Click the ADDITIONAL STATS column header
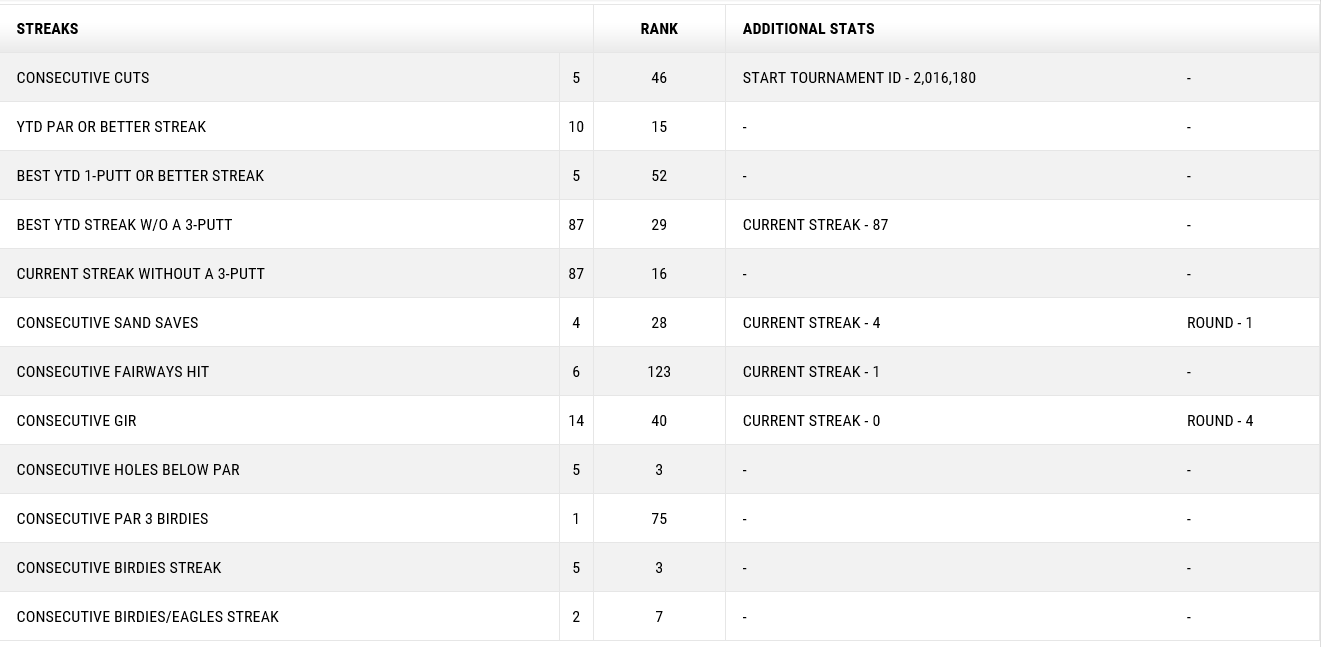The height and width of the screenshot is (647, 1321). pos(808,29)
